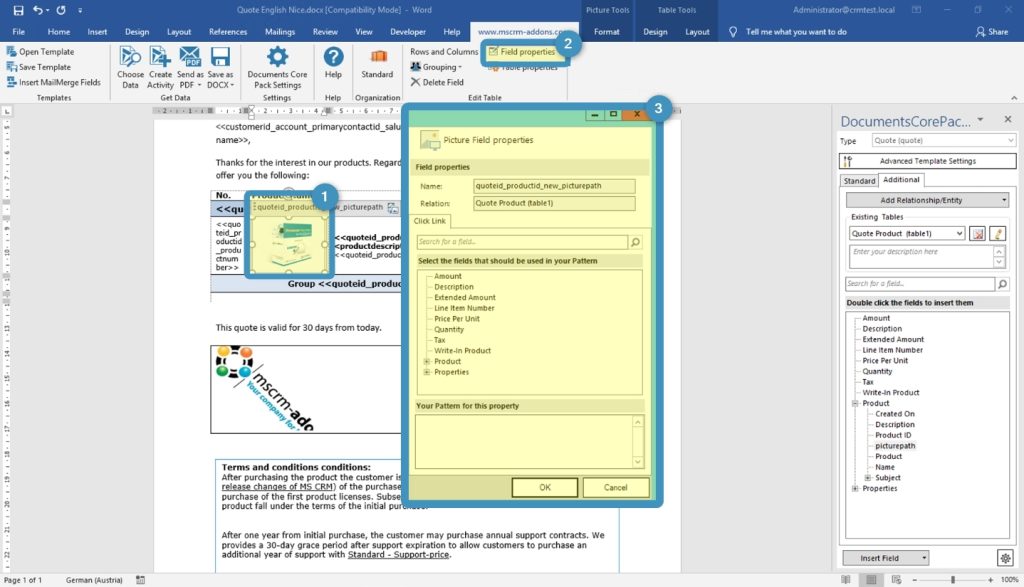This screenshot has width=1024, height=587.
Task: Open the Developer ribbon tab
Action: (408, 31)
